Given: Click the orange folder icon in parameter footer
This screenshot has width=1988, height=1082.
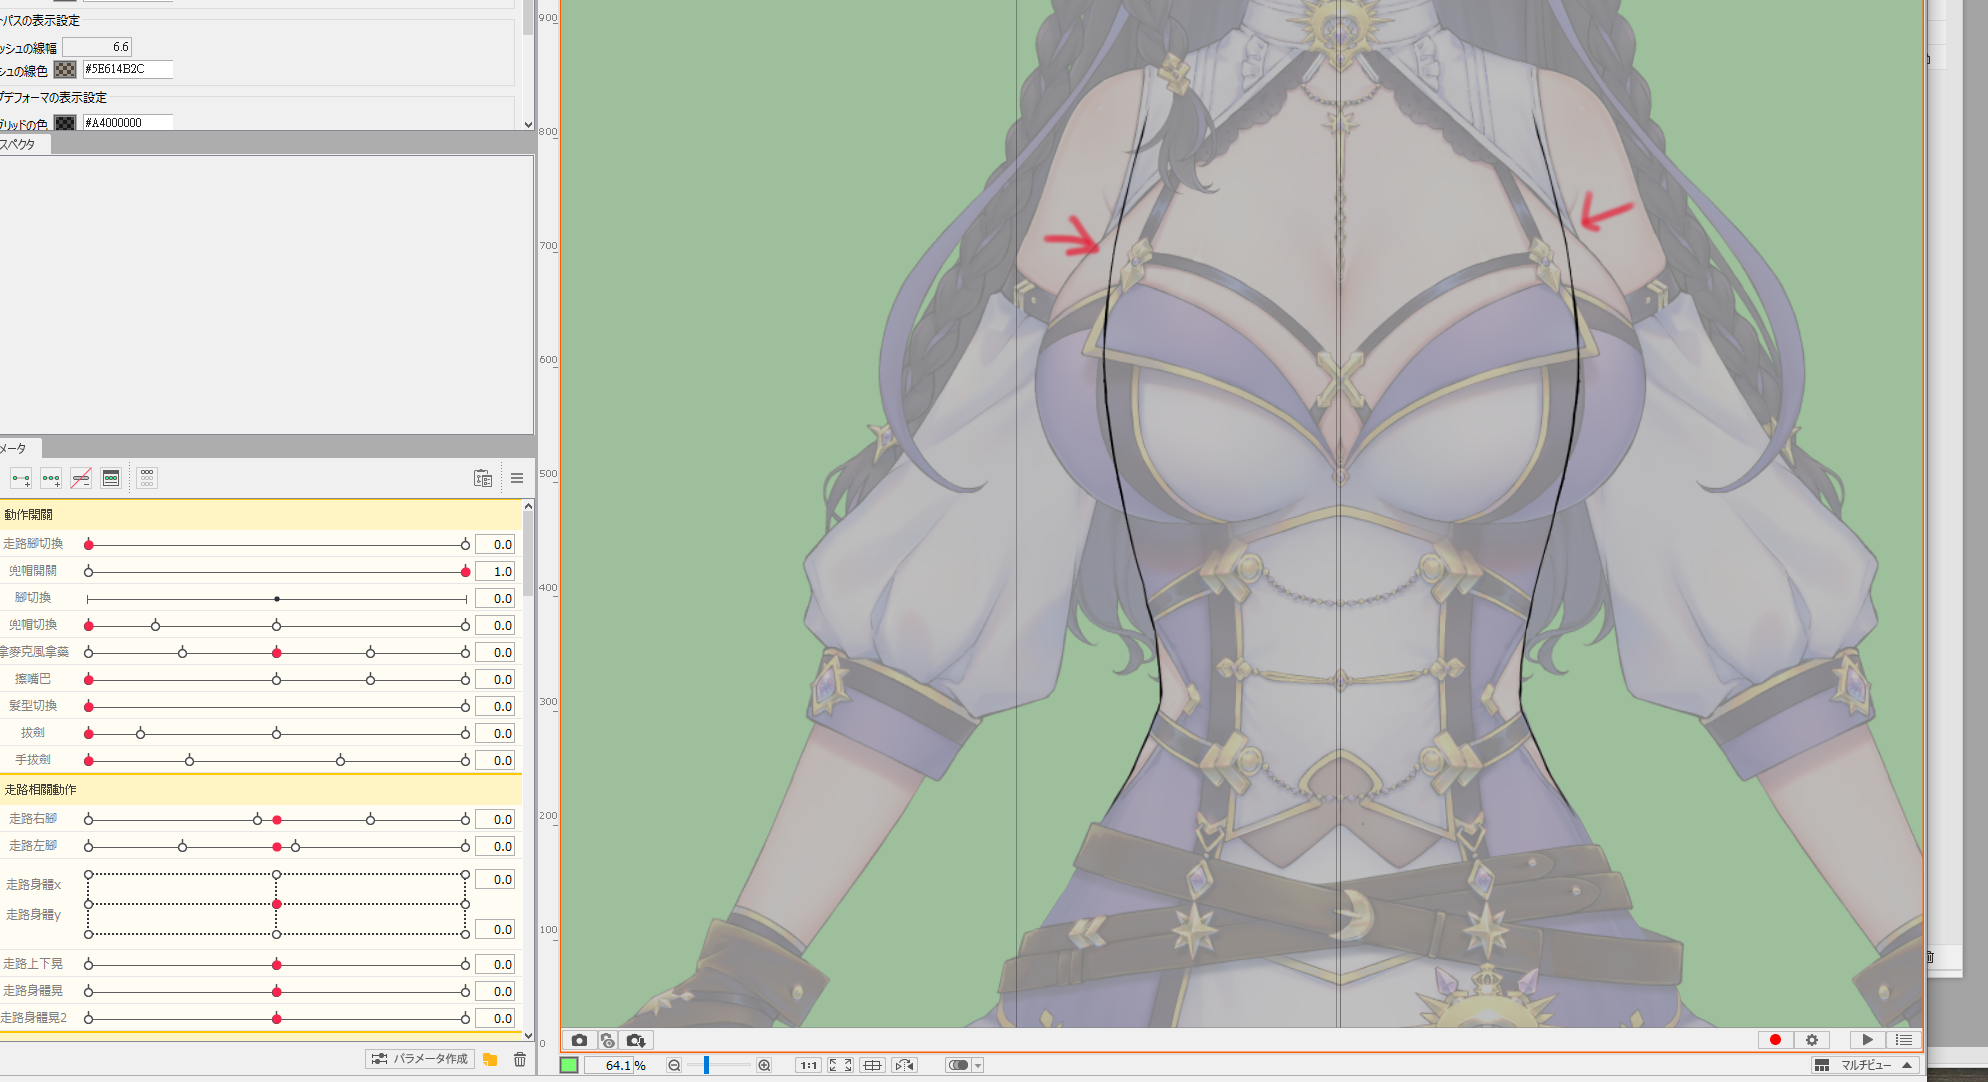Looking at the screenshot, I should tap(490, 1059).
